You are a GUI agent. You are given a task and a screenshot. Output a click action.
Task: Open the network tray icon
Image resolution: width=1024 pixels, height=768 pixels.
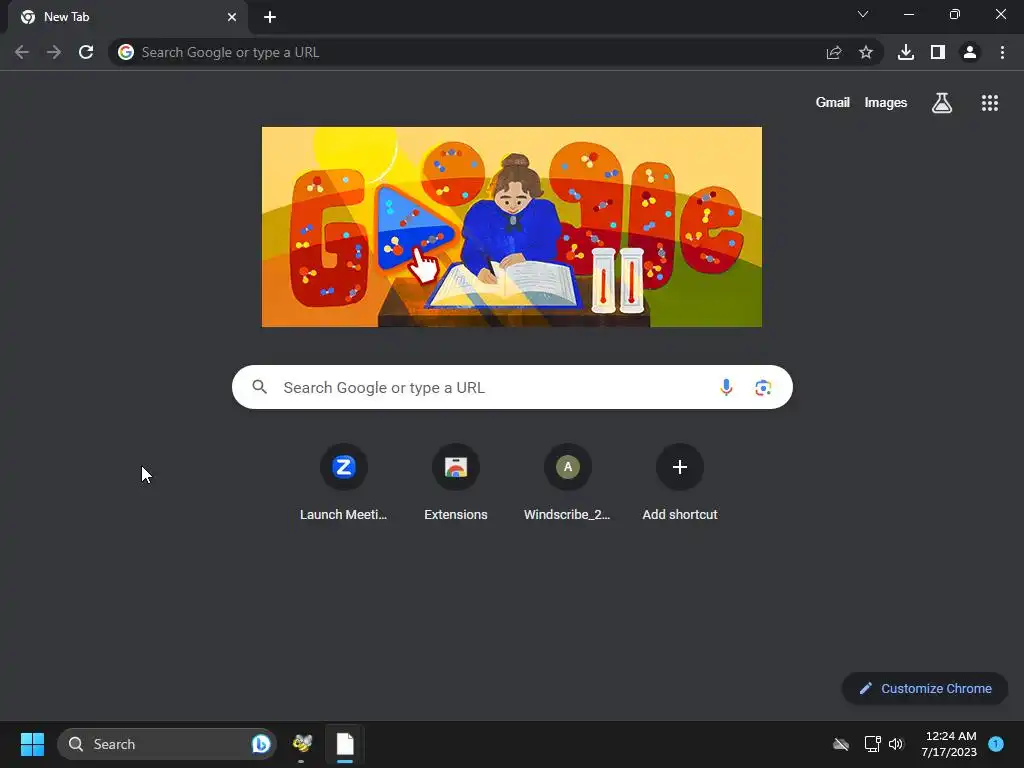point(872,744)
